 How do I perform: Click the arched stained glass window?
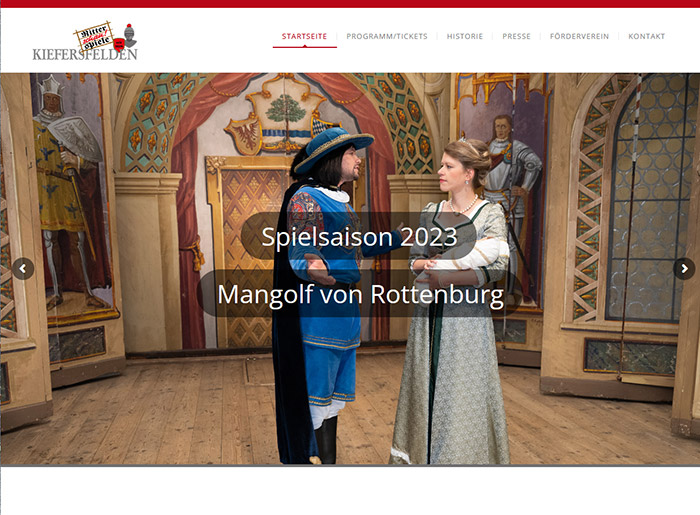tap(650, 196)
